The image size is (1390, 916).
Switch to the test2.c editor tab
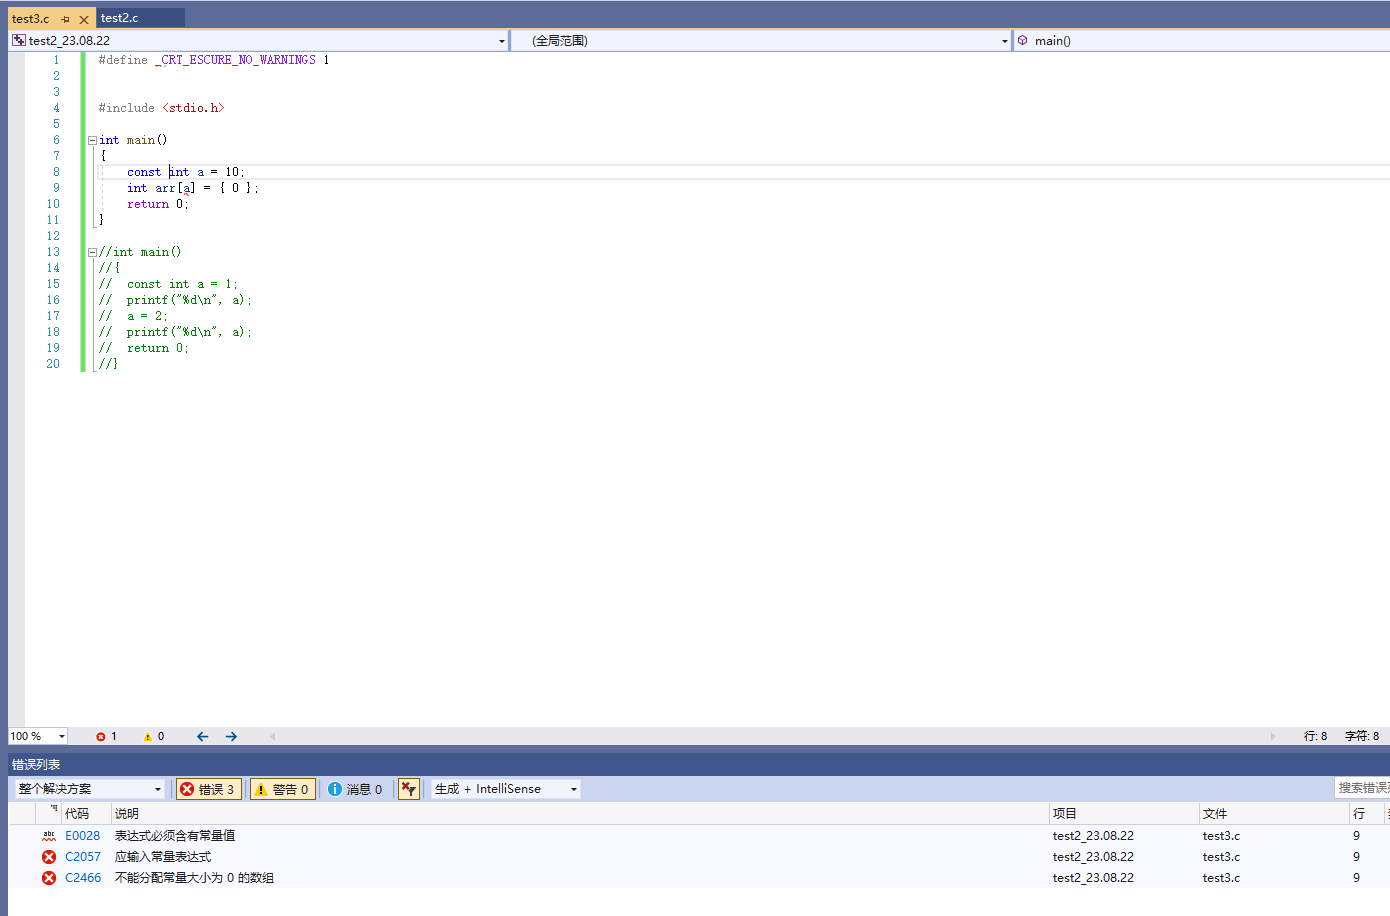tap(120, 18)
